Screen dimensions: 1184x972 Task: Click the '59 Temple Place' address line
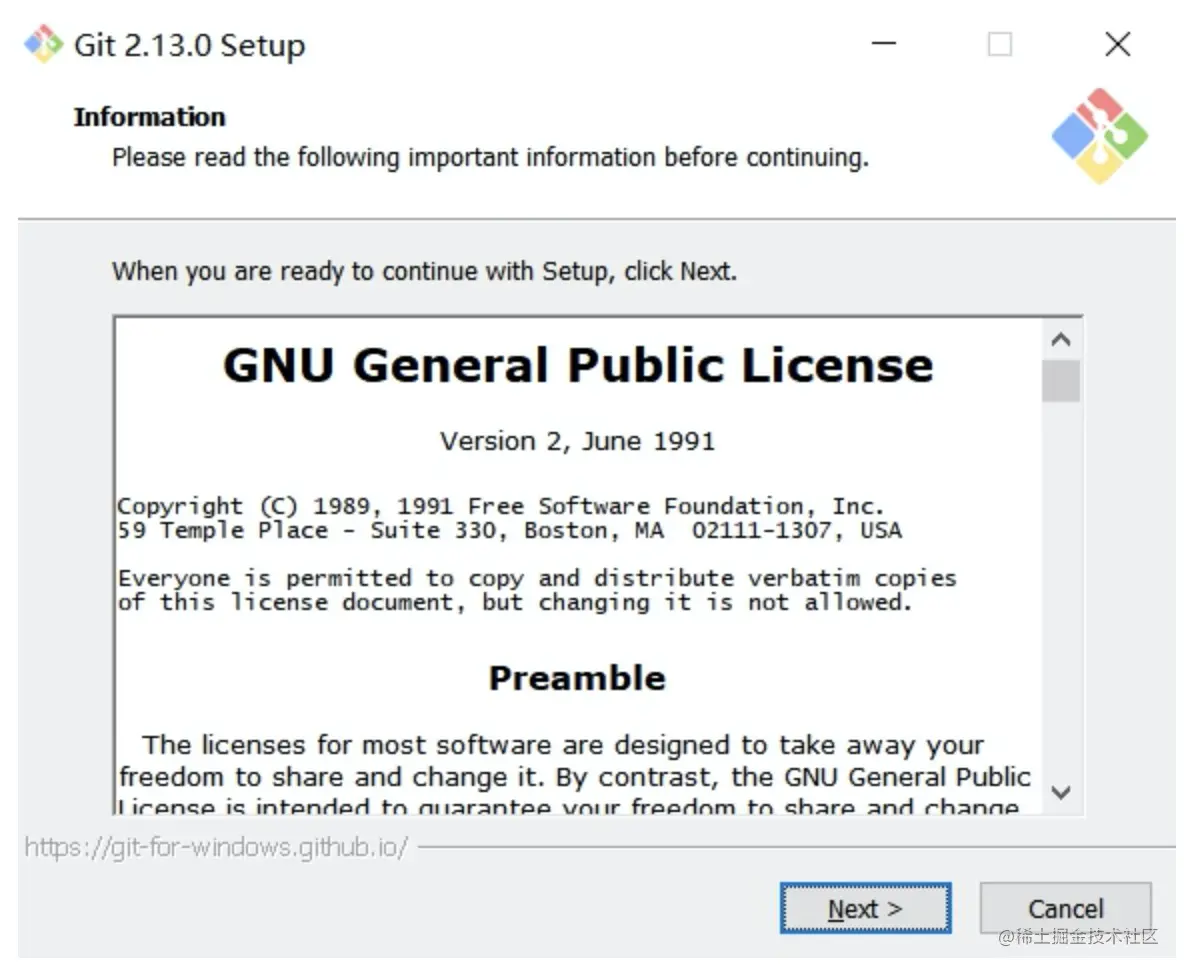(510, 530)
